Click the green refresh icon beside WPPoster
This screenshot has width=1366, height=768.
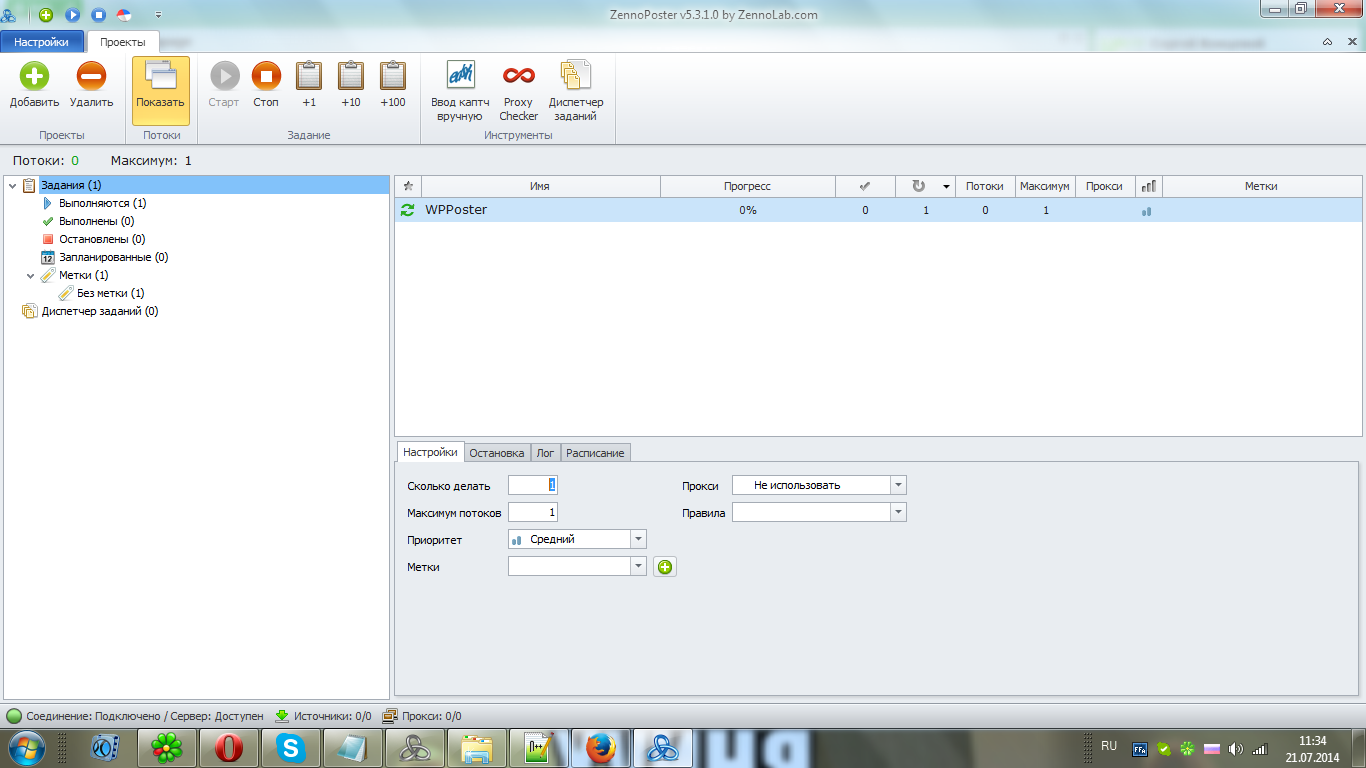[x=407, y=210]
